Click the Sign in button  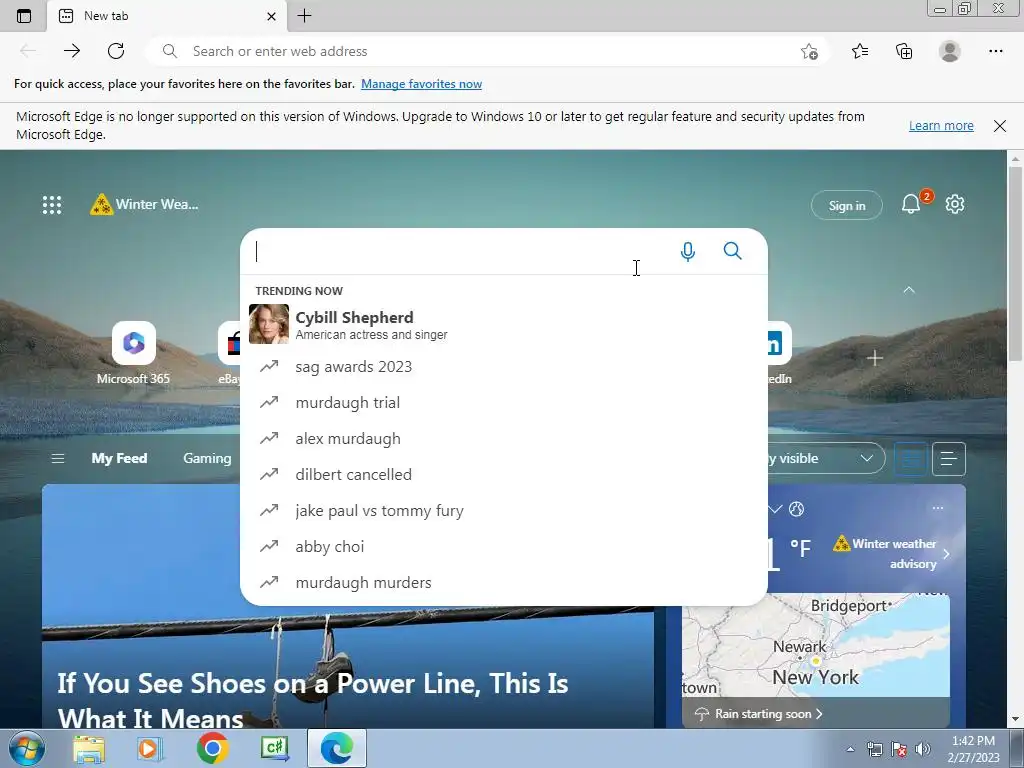click(846, 206)
